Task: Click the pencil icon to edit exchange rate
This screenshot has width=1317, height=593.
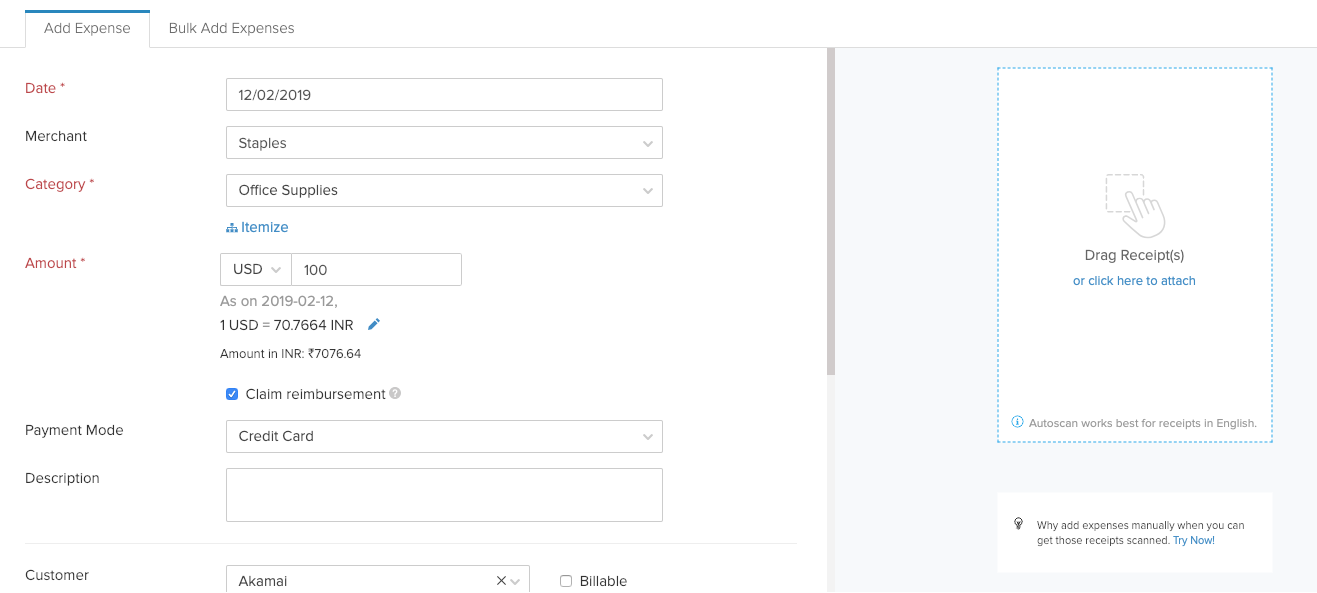Action: pos(374,325)
